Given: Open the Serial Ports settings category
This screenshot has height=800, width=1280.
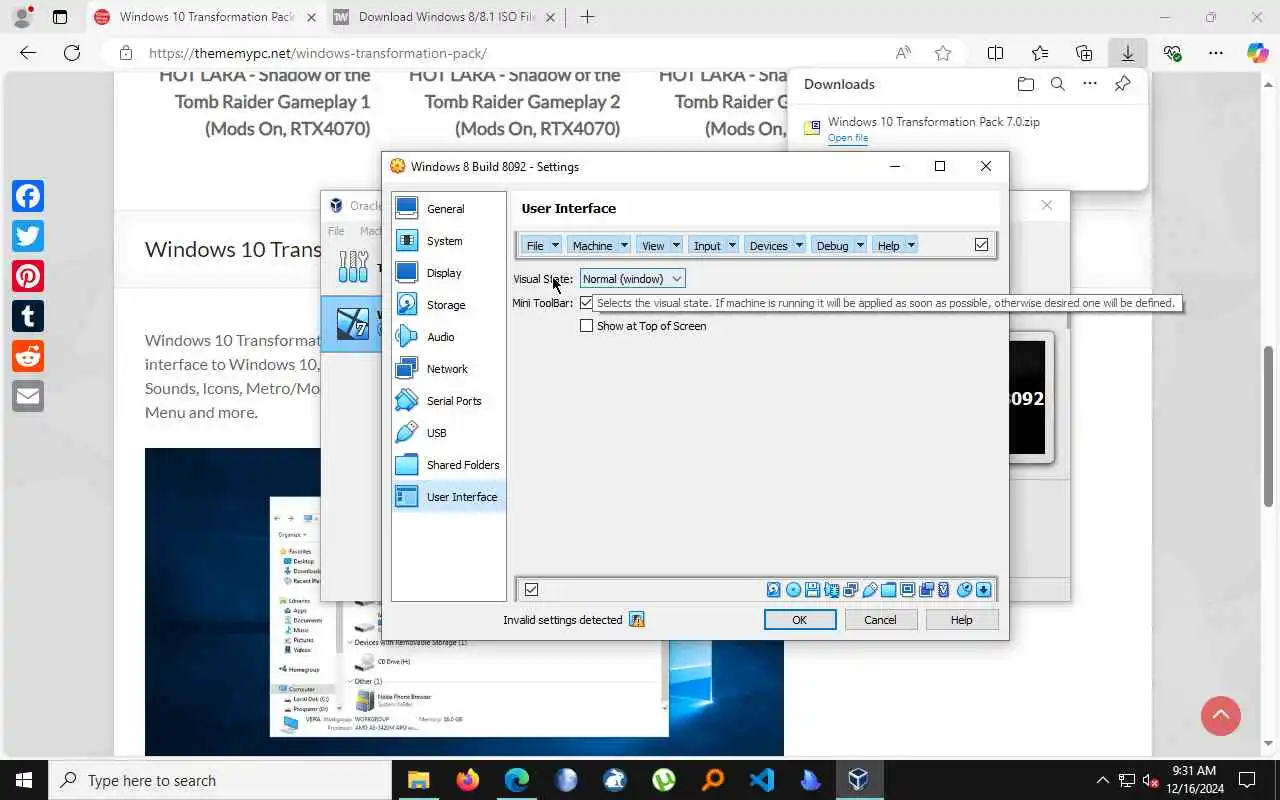Looking at the screenshot, I should click(x=448, y=401).
